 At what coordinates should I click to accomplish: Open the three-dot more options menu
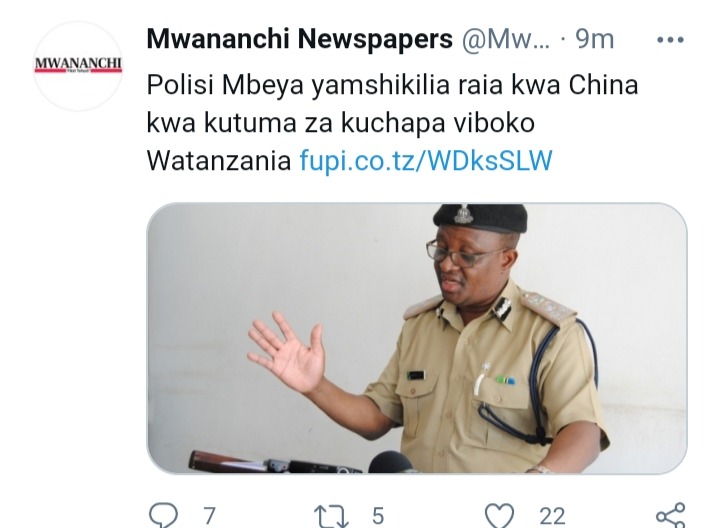670,40
